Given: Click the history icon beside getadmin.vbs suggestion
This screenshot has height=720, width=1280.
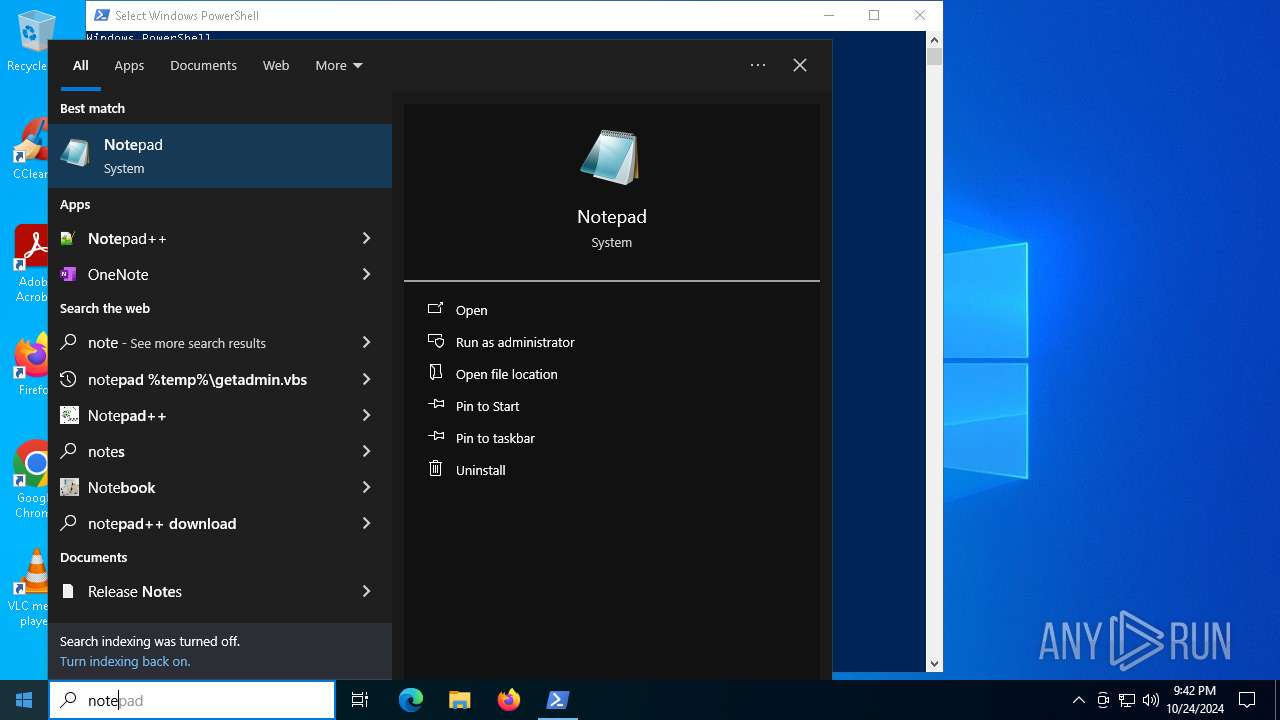Looking at the screenshot, I should (68, 379).
